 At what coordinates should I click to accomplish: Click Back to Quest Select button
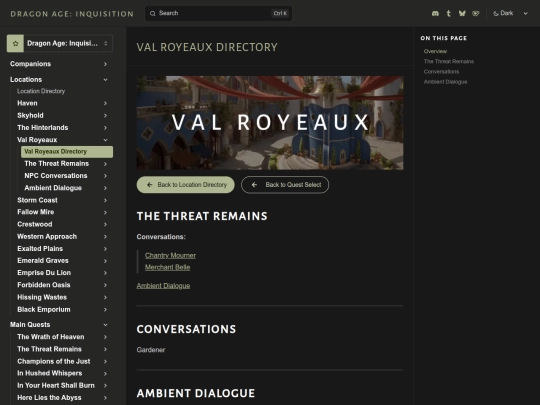pyautogui.click(x=285, y=185)
